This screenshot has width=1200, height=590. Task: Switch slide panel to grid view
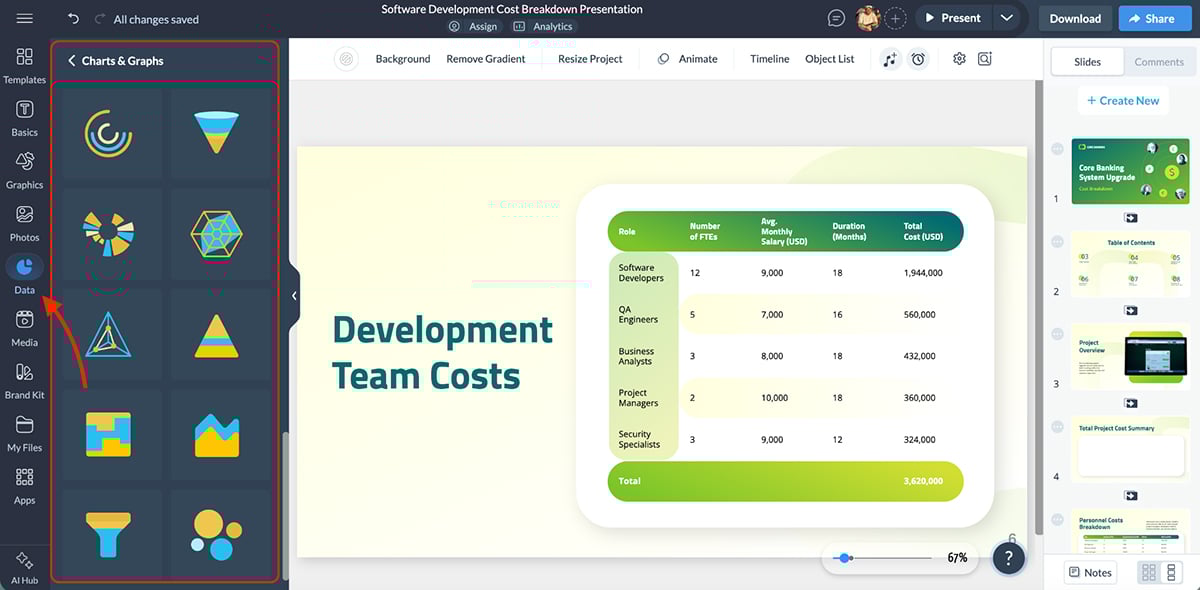[1148, 571]
